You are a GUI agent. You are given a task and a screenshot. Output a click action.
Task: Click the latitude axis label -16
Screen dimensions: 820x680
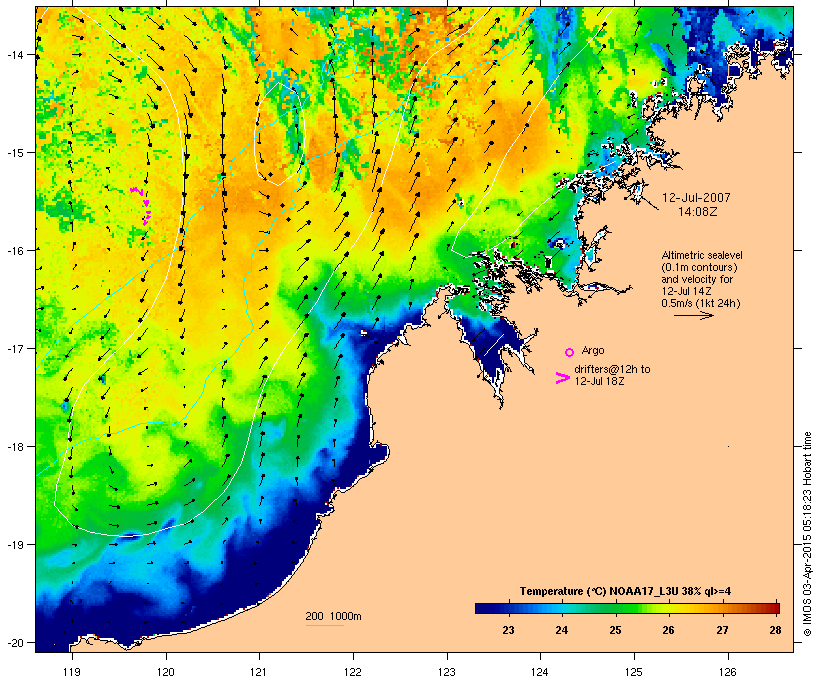click(15, 250)
